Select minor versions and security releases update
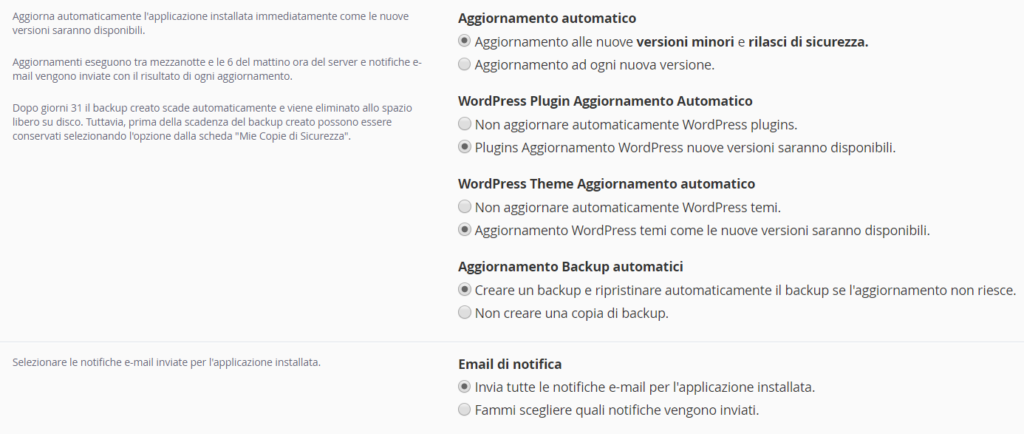 click(464, 42)
